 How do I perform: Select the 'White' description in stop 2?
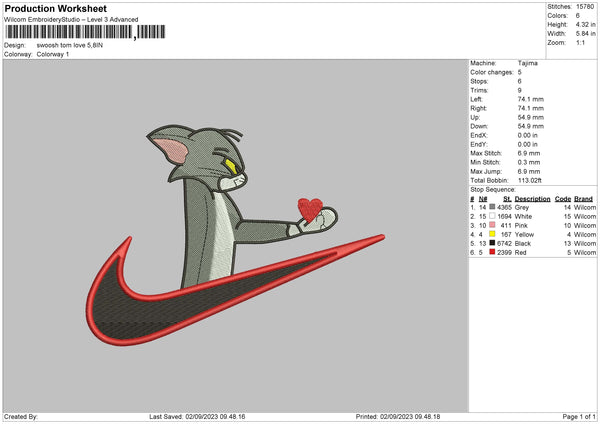523,216
